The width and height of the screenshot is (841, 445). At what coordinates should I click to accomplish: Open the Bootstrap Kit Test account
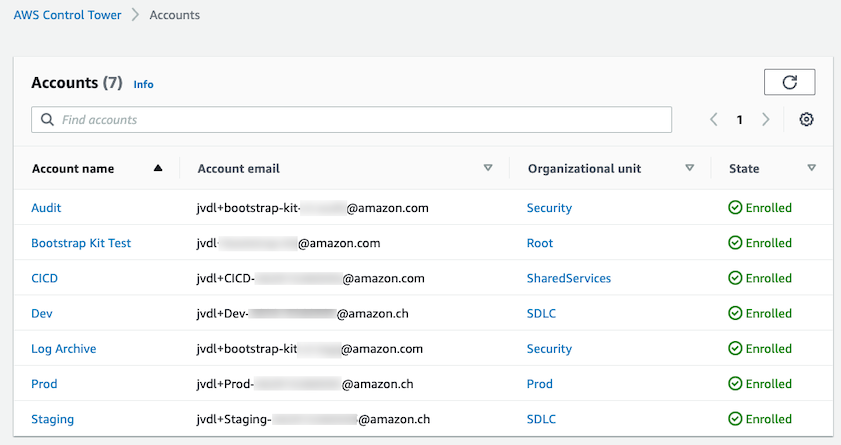[81, 243]
